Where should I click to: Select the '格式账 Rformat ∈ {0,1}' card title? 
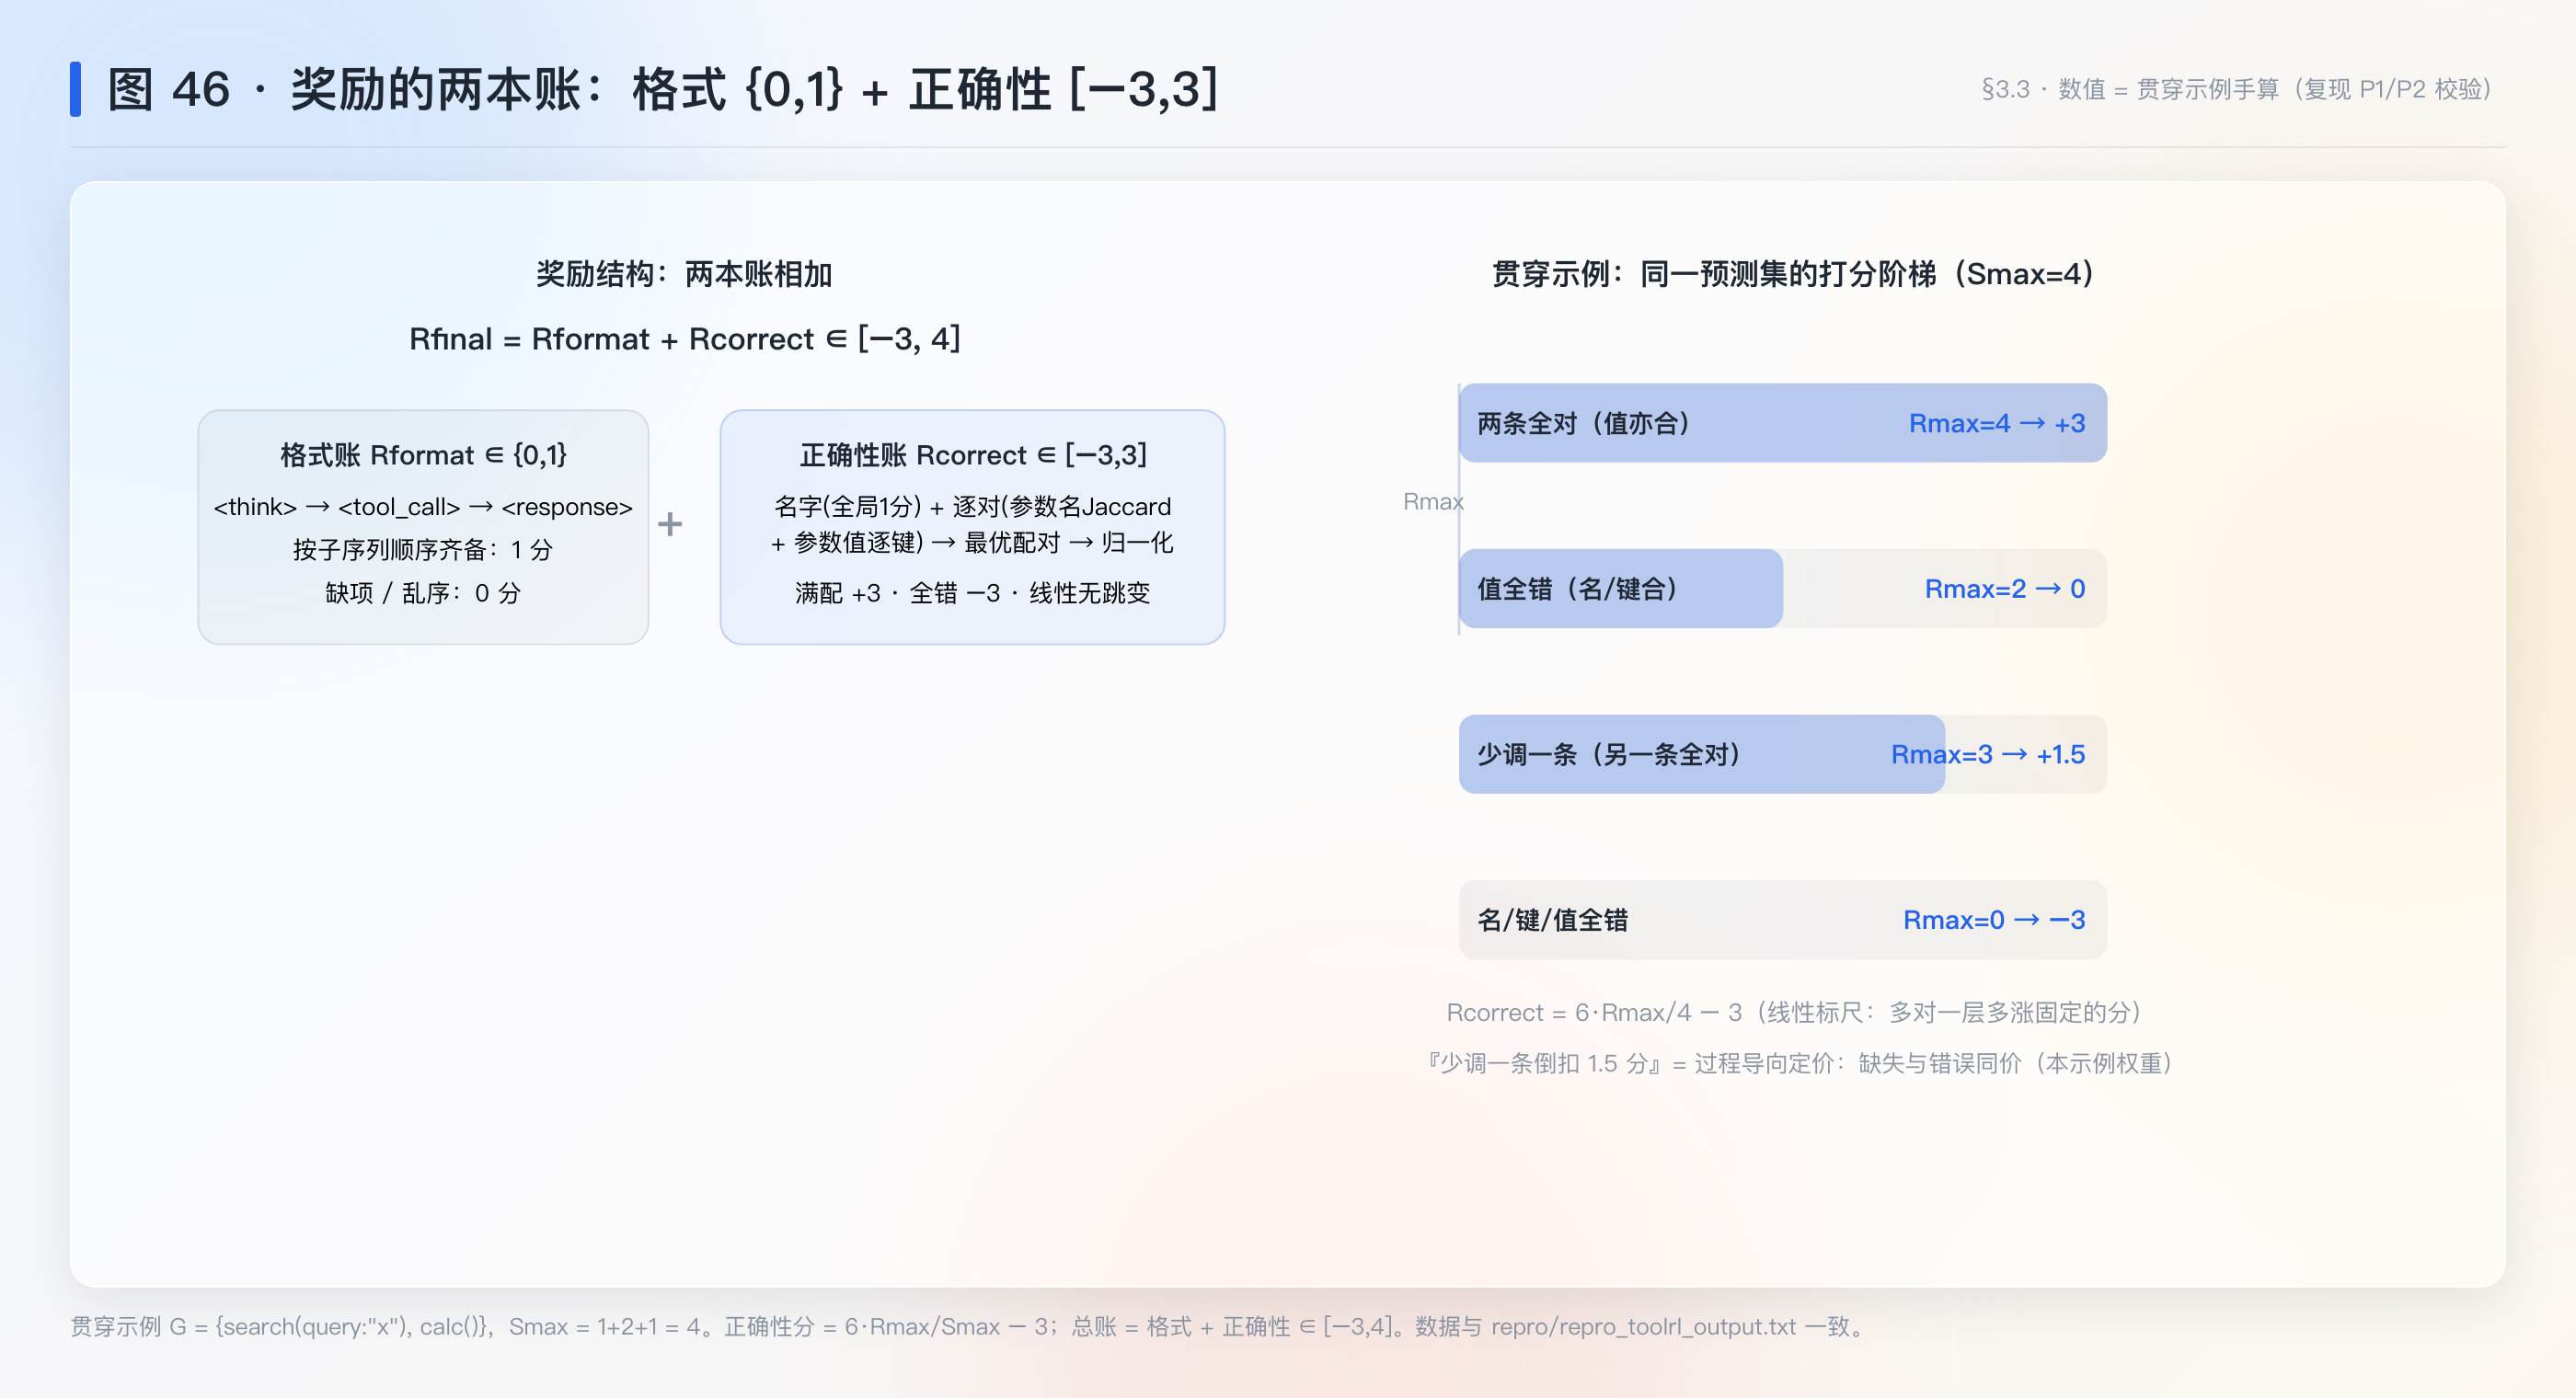[x=423, y=455]
